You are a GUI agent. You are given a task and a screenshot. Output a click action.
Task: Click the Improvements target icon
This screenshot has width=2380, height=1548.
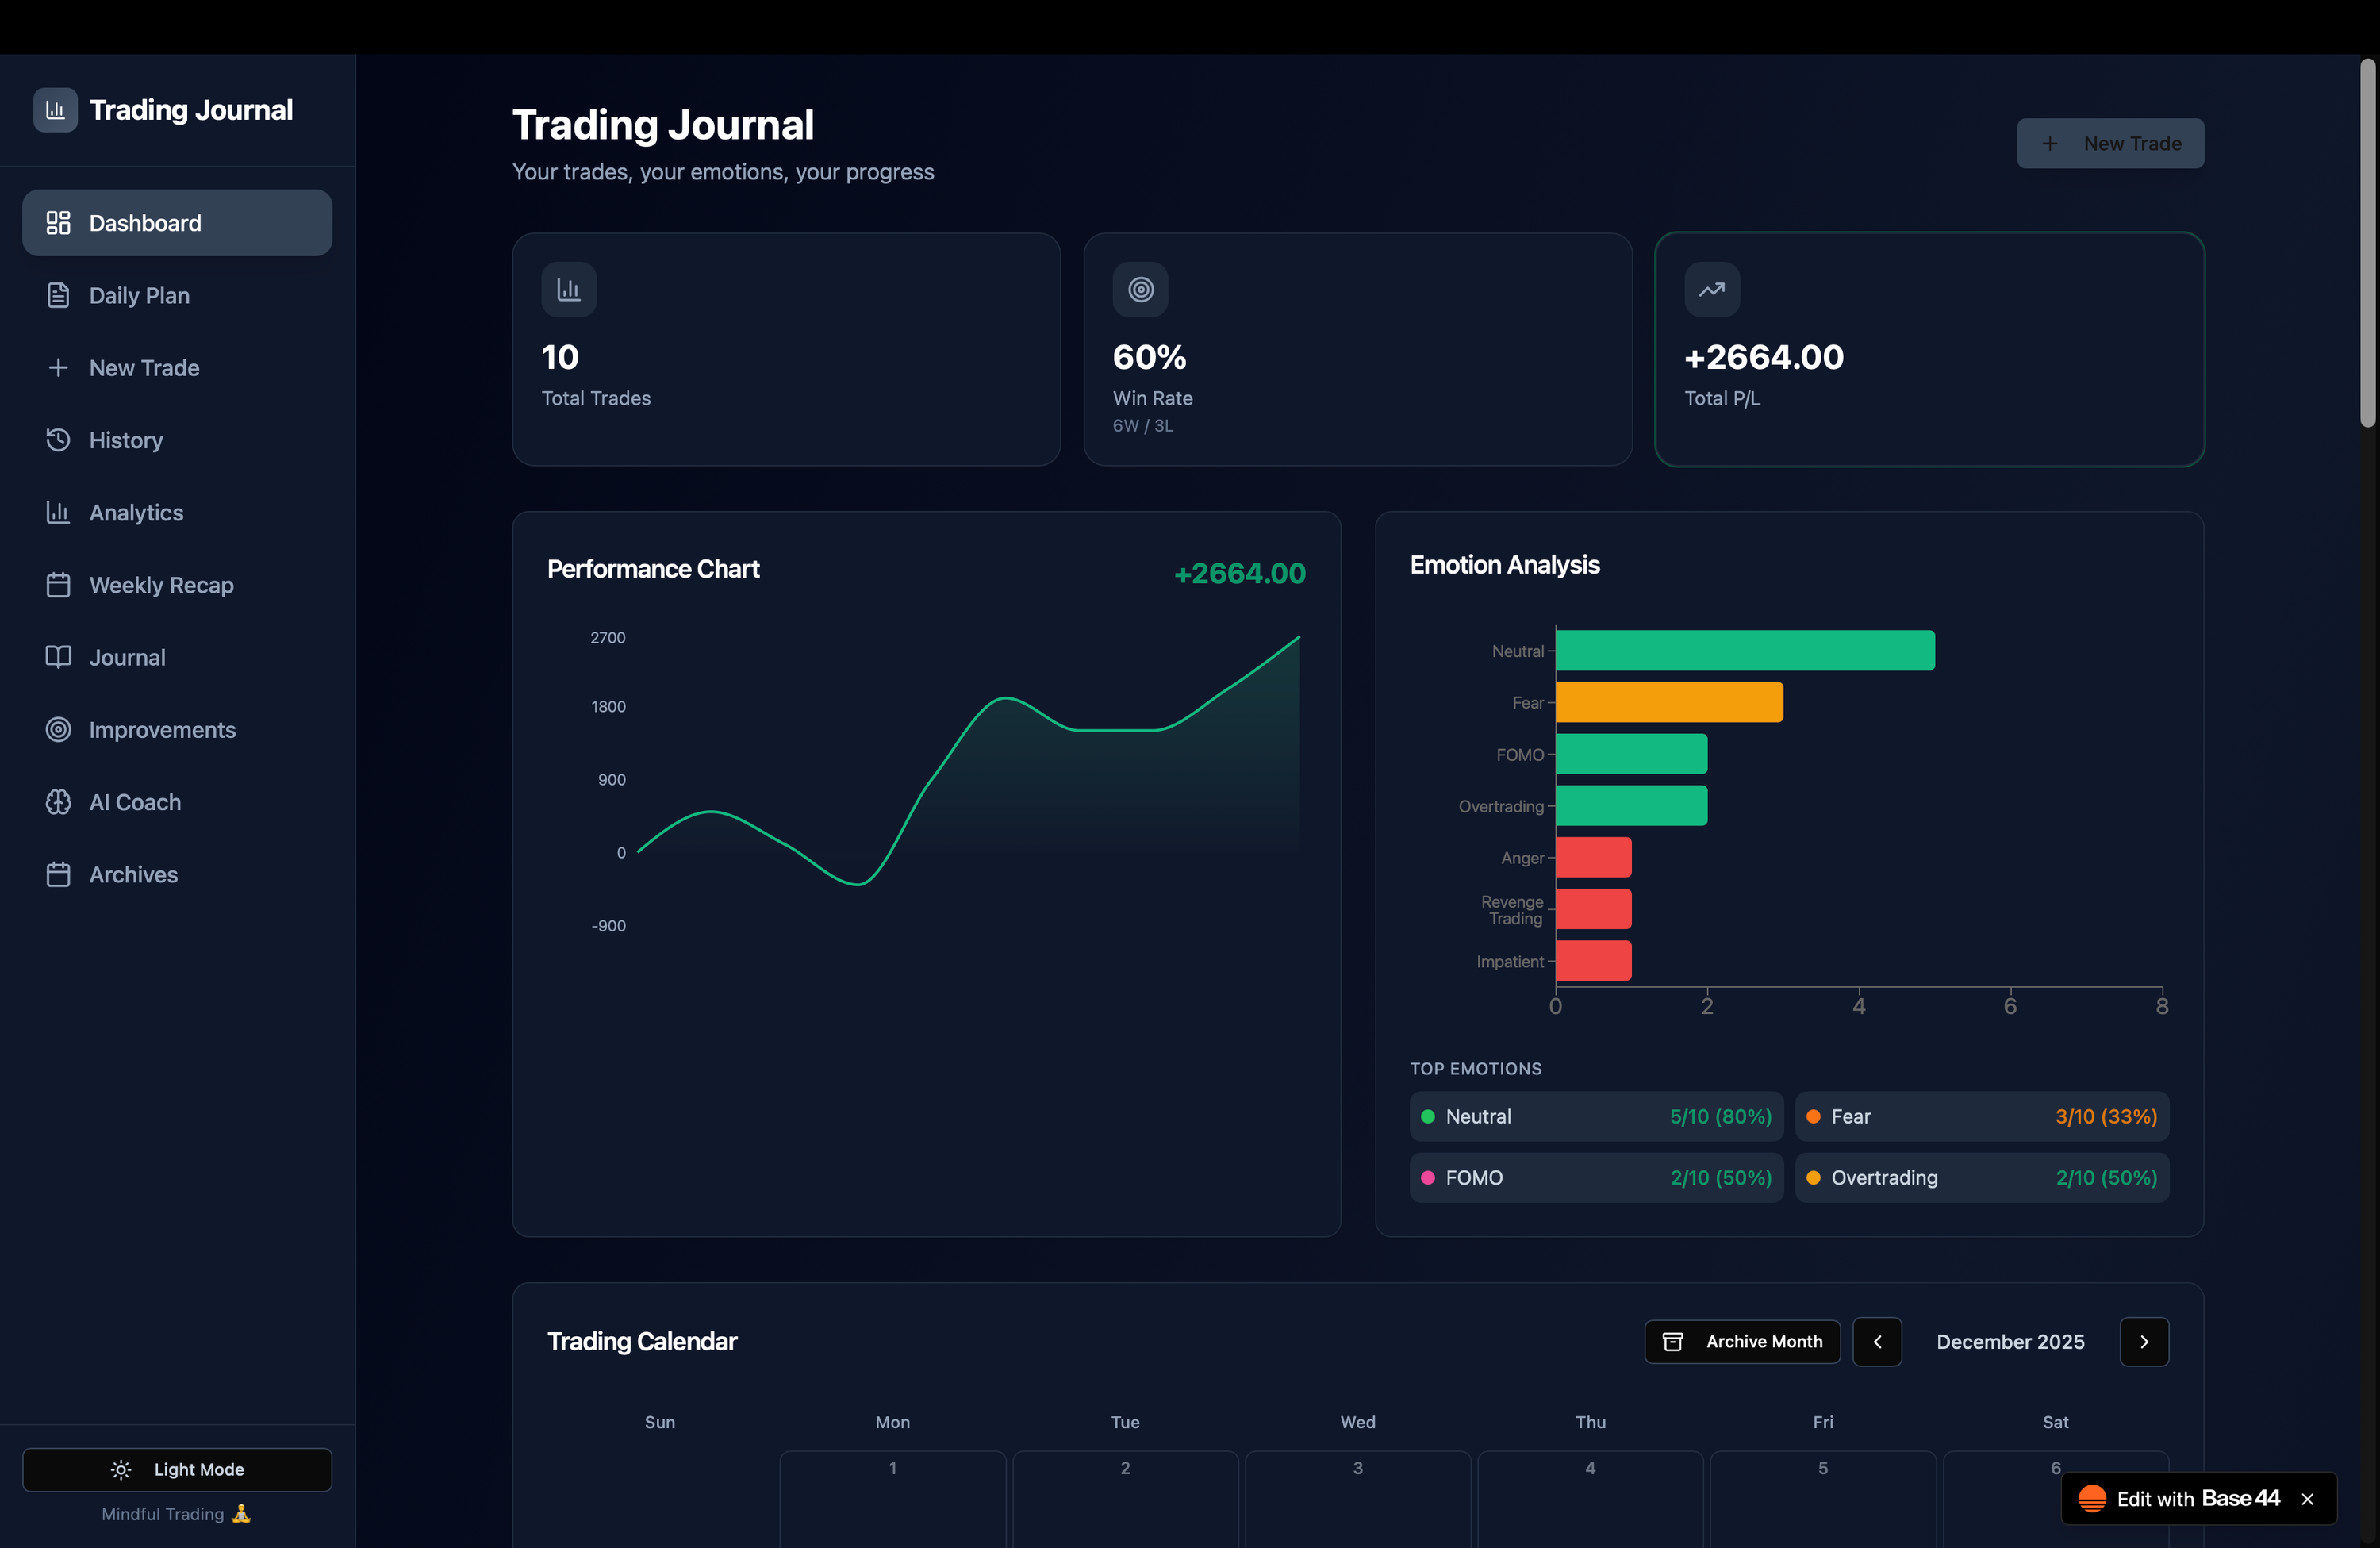58,730
